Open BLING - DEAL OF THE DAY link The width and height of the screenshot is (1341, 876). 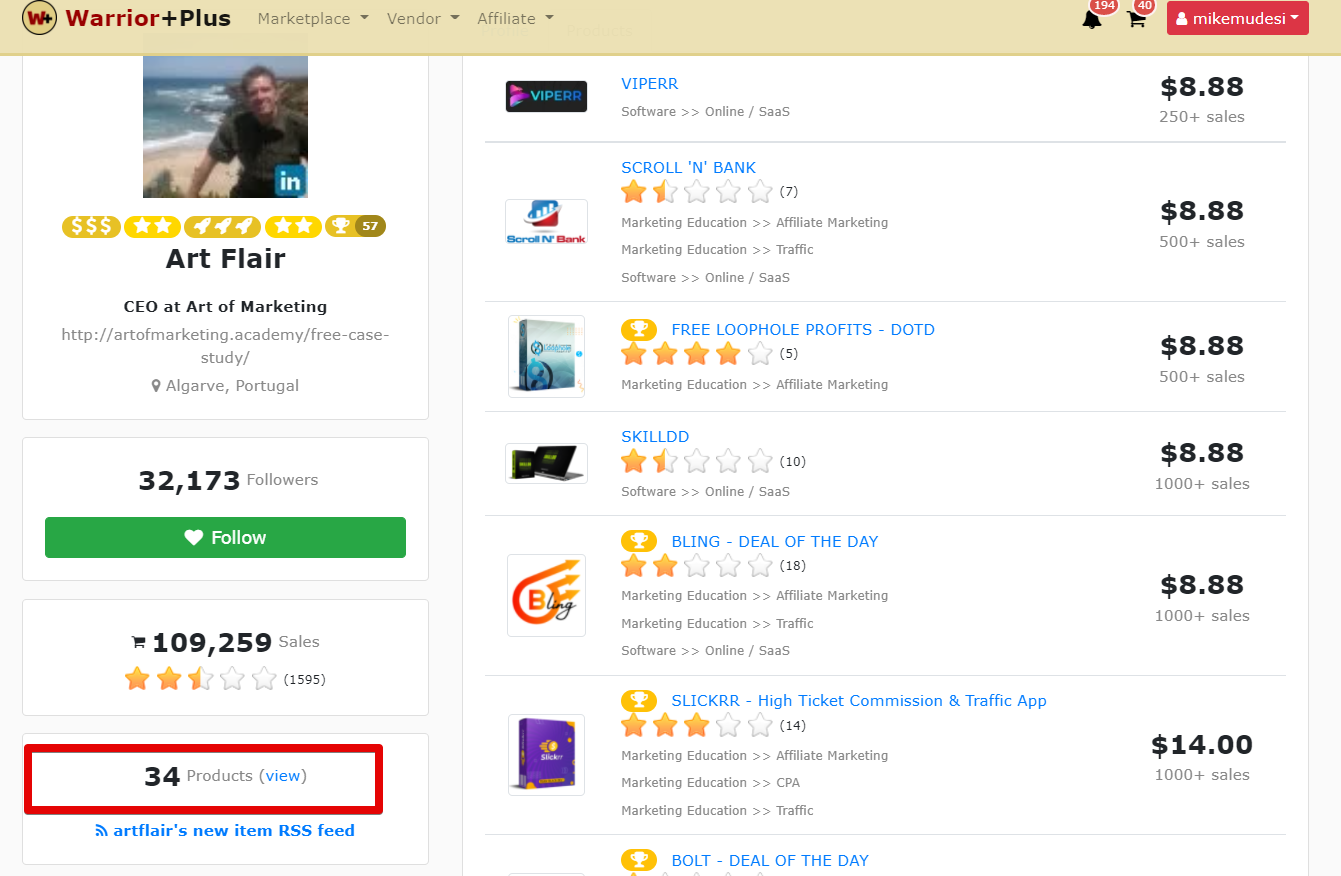tap(775, 542)
